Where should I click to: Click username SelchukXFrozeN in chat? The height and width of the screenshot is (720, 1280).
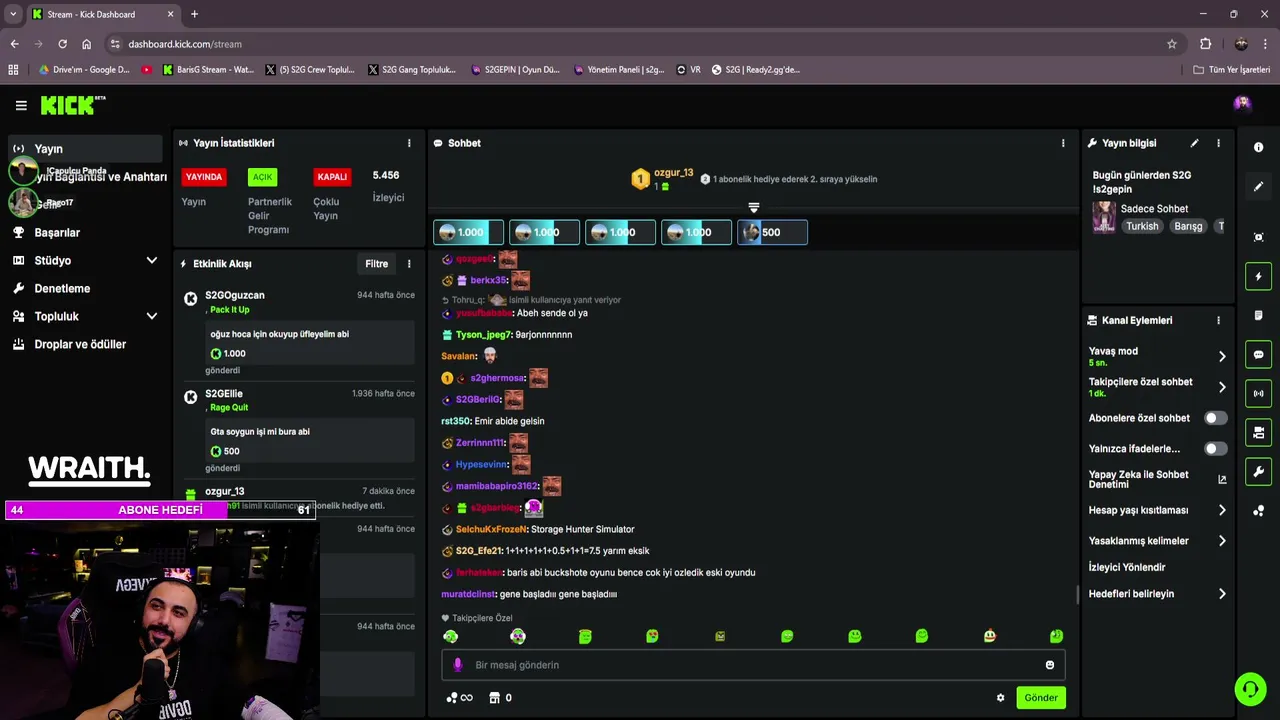coord(491,529)
